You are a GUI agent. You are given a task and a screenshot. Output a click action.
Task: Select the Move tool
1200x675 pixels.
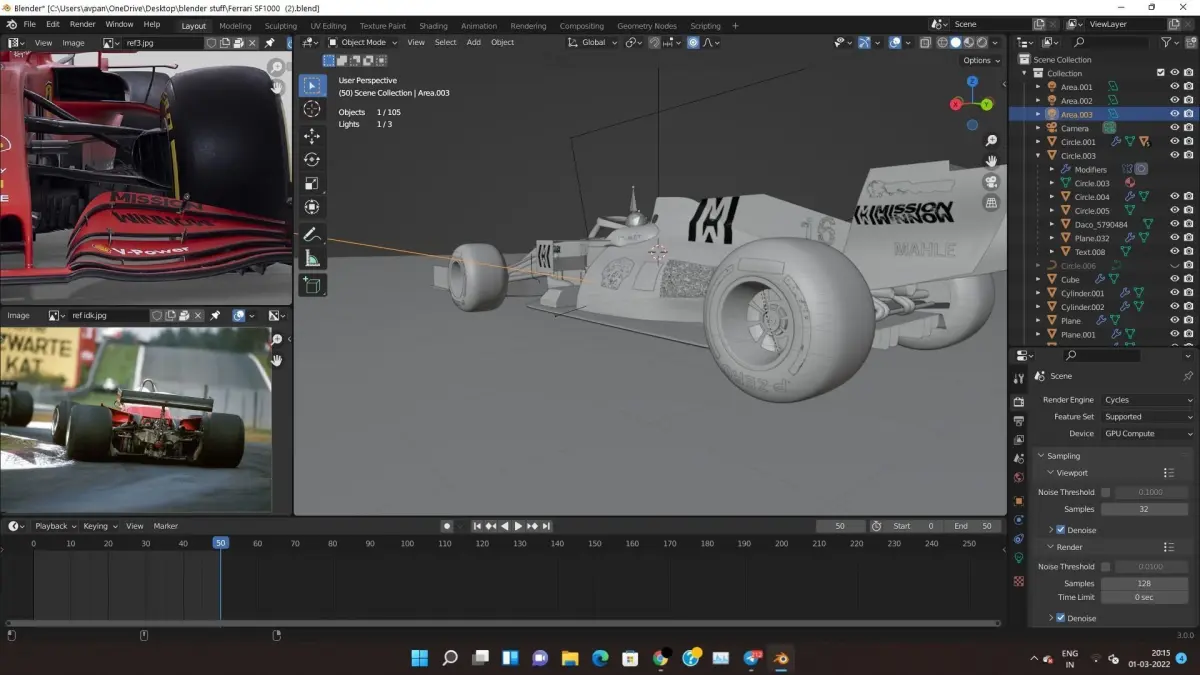312,136
